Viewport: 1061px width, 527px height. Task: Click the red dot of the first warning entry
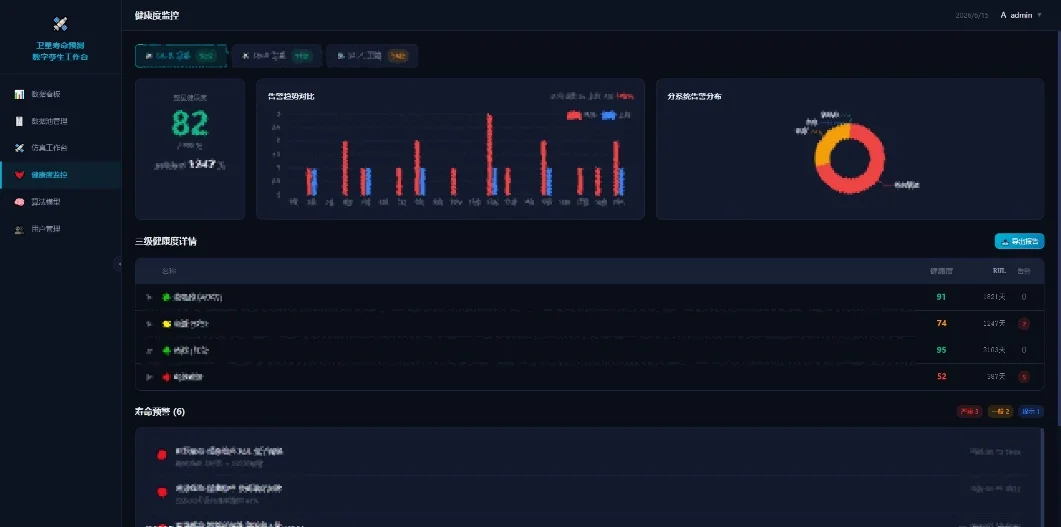[162, 455]
